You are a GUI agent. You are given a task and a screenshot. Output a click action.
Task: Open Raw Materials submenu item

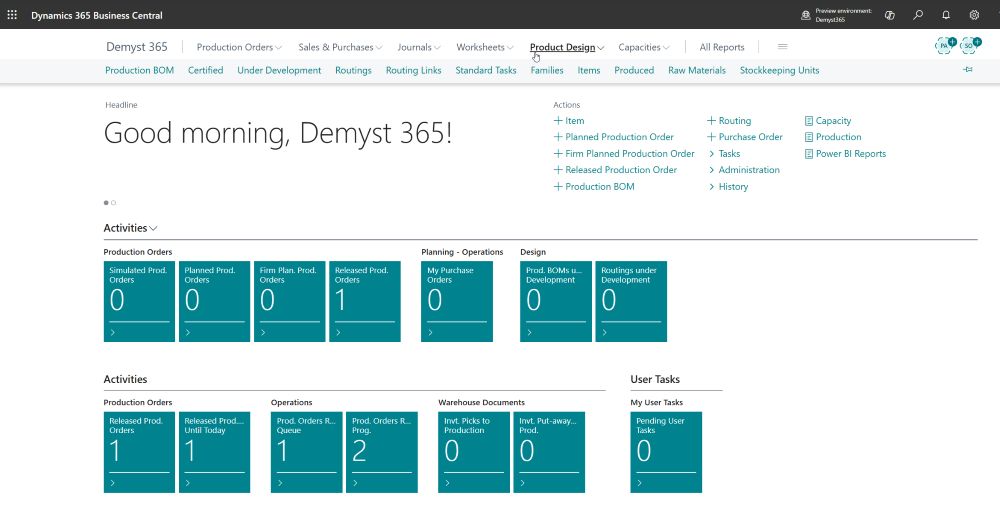point(697,70)
